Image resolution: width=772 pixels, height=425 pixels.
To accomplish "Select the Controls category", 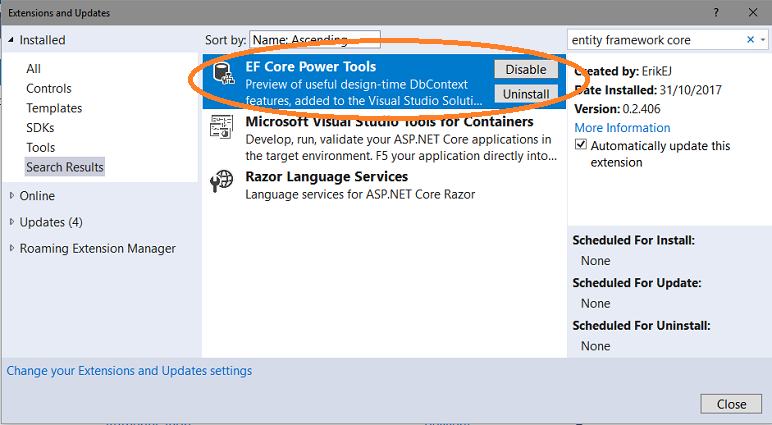I will tap(49, 88).
